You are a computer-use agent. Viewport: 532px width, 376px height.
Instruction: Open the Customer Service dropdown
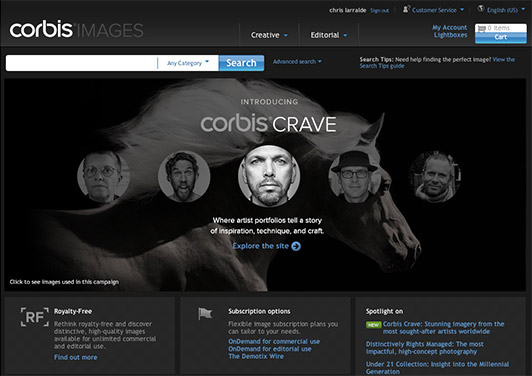point(438,10)
